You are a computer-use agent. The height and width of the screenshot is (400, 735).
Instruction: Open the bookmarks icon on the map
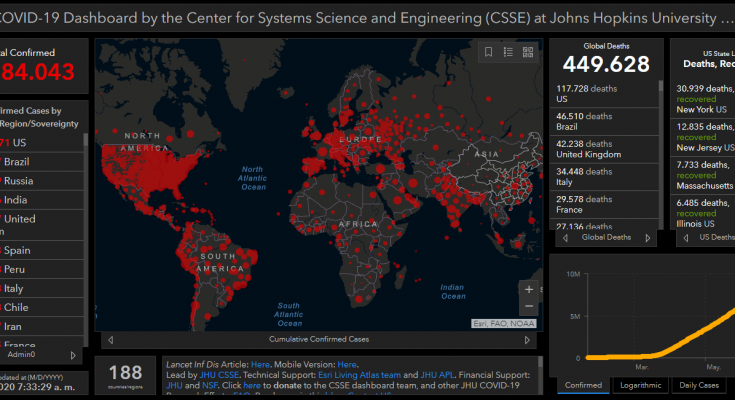tap(488, 52)
